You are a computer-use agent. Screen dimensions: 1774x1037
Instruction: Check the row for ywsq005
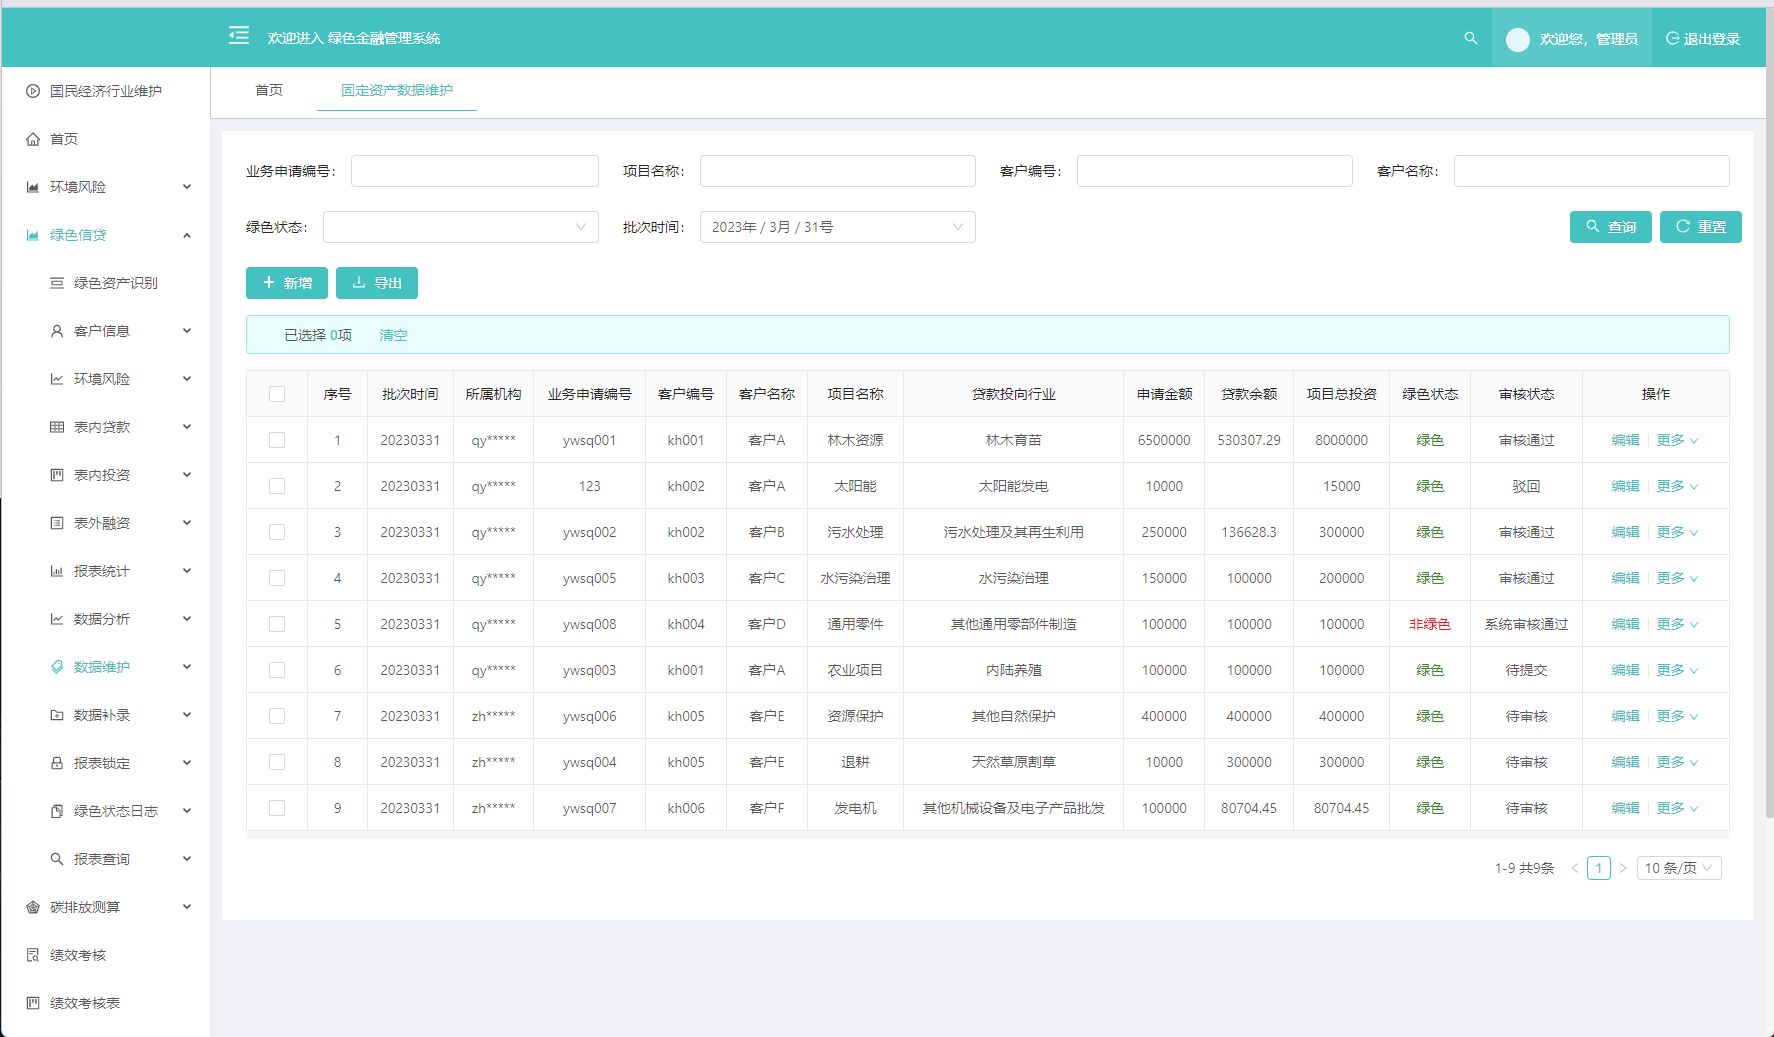(x=277, y=578)
